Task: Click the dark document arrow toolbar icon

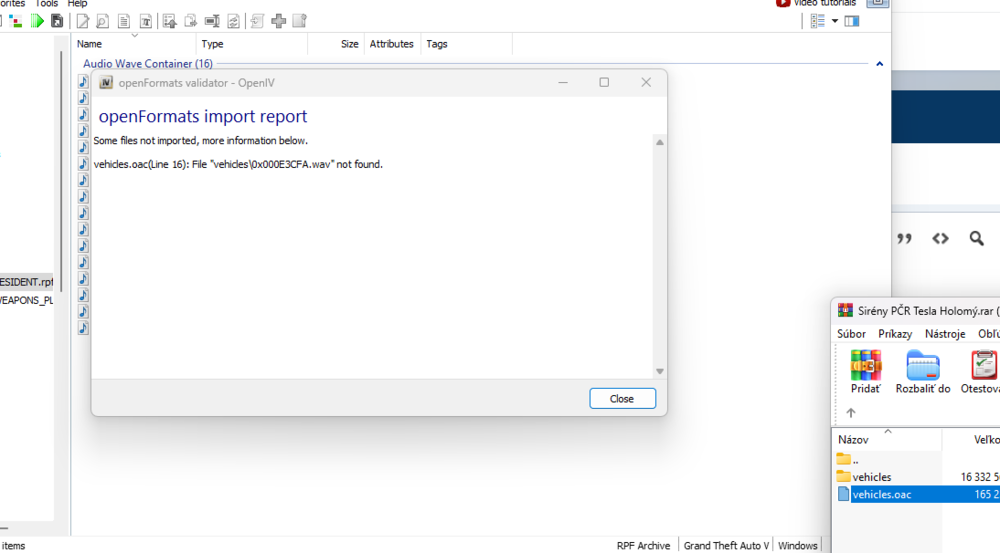Action: (57, 21)
